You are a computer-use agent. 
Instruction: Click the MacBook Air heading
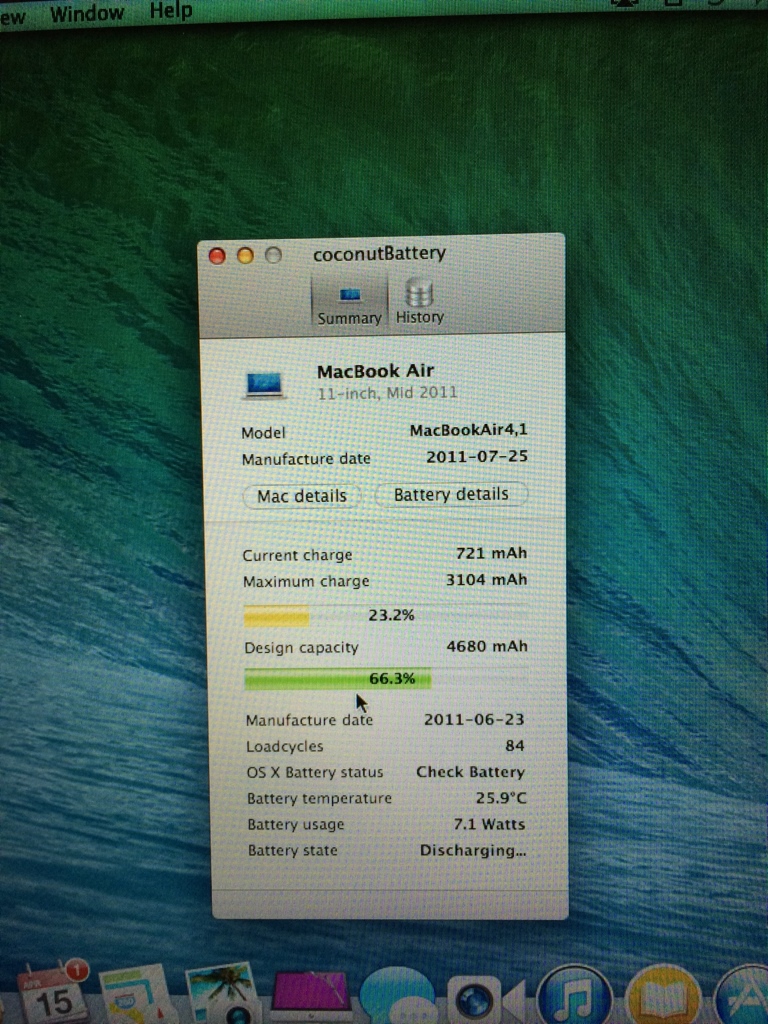pos(376,371)
